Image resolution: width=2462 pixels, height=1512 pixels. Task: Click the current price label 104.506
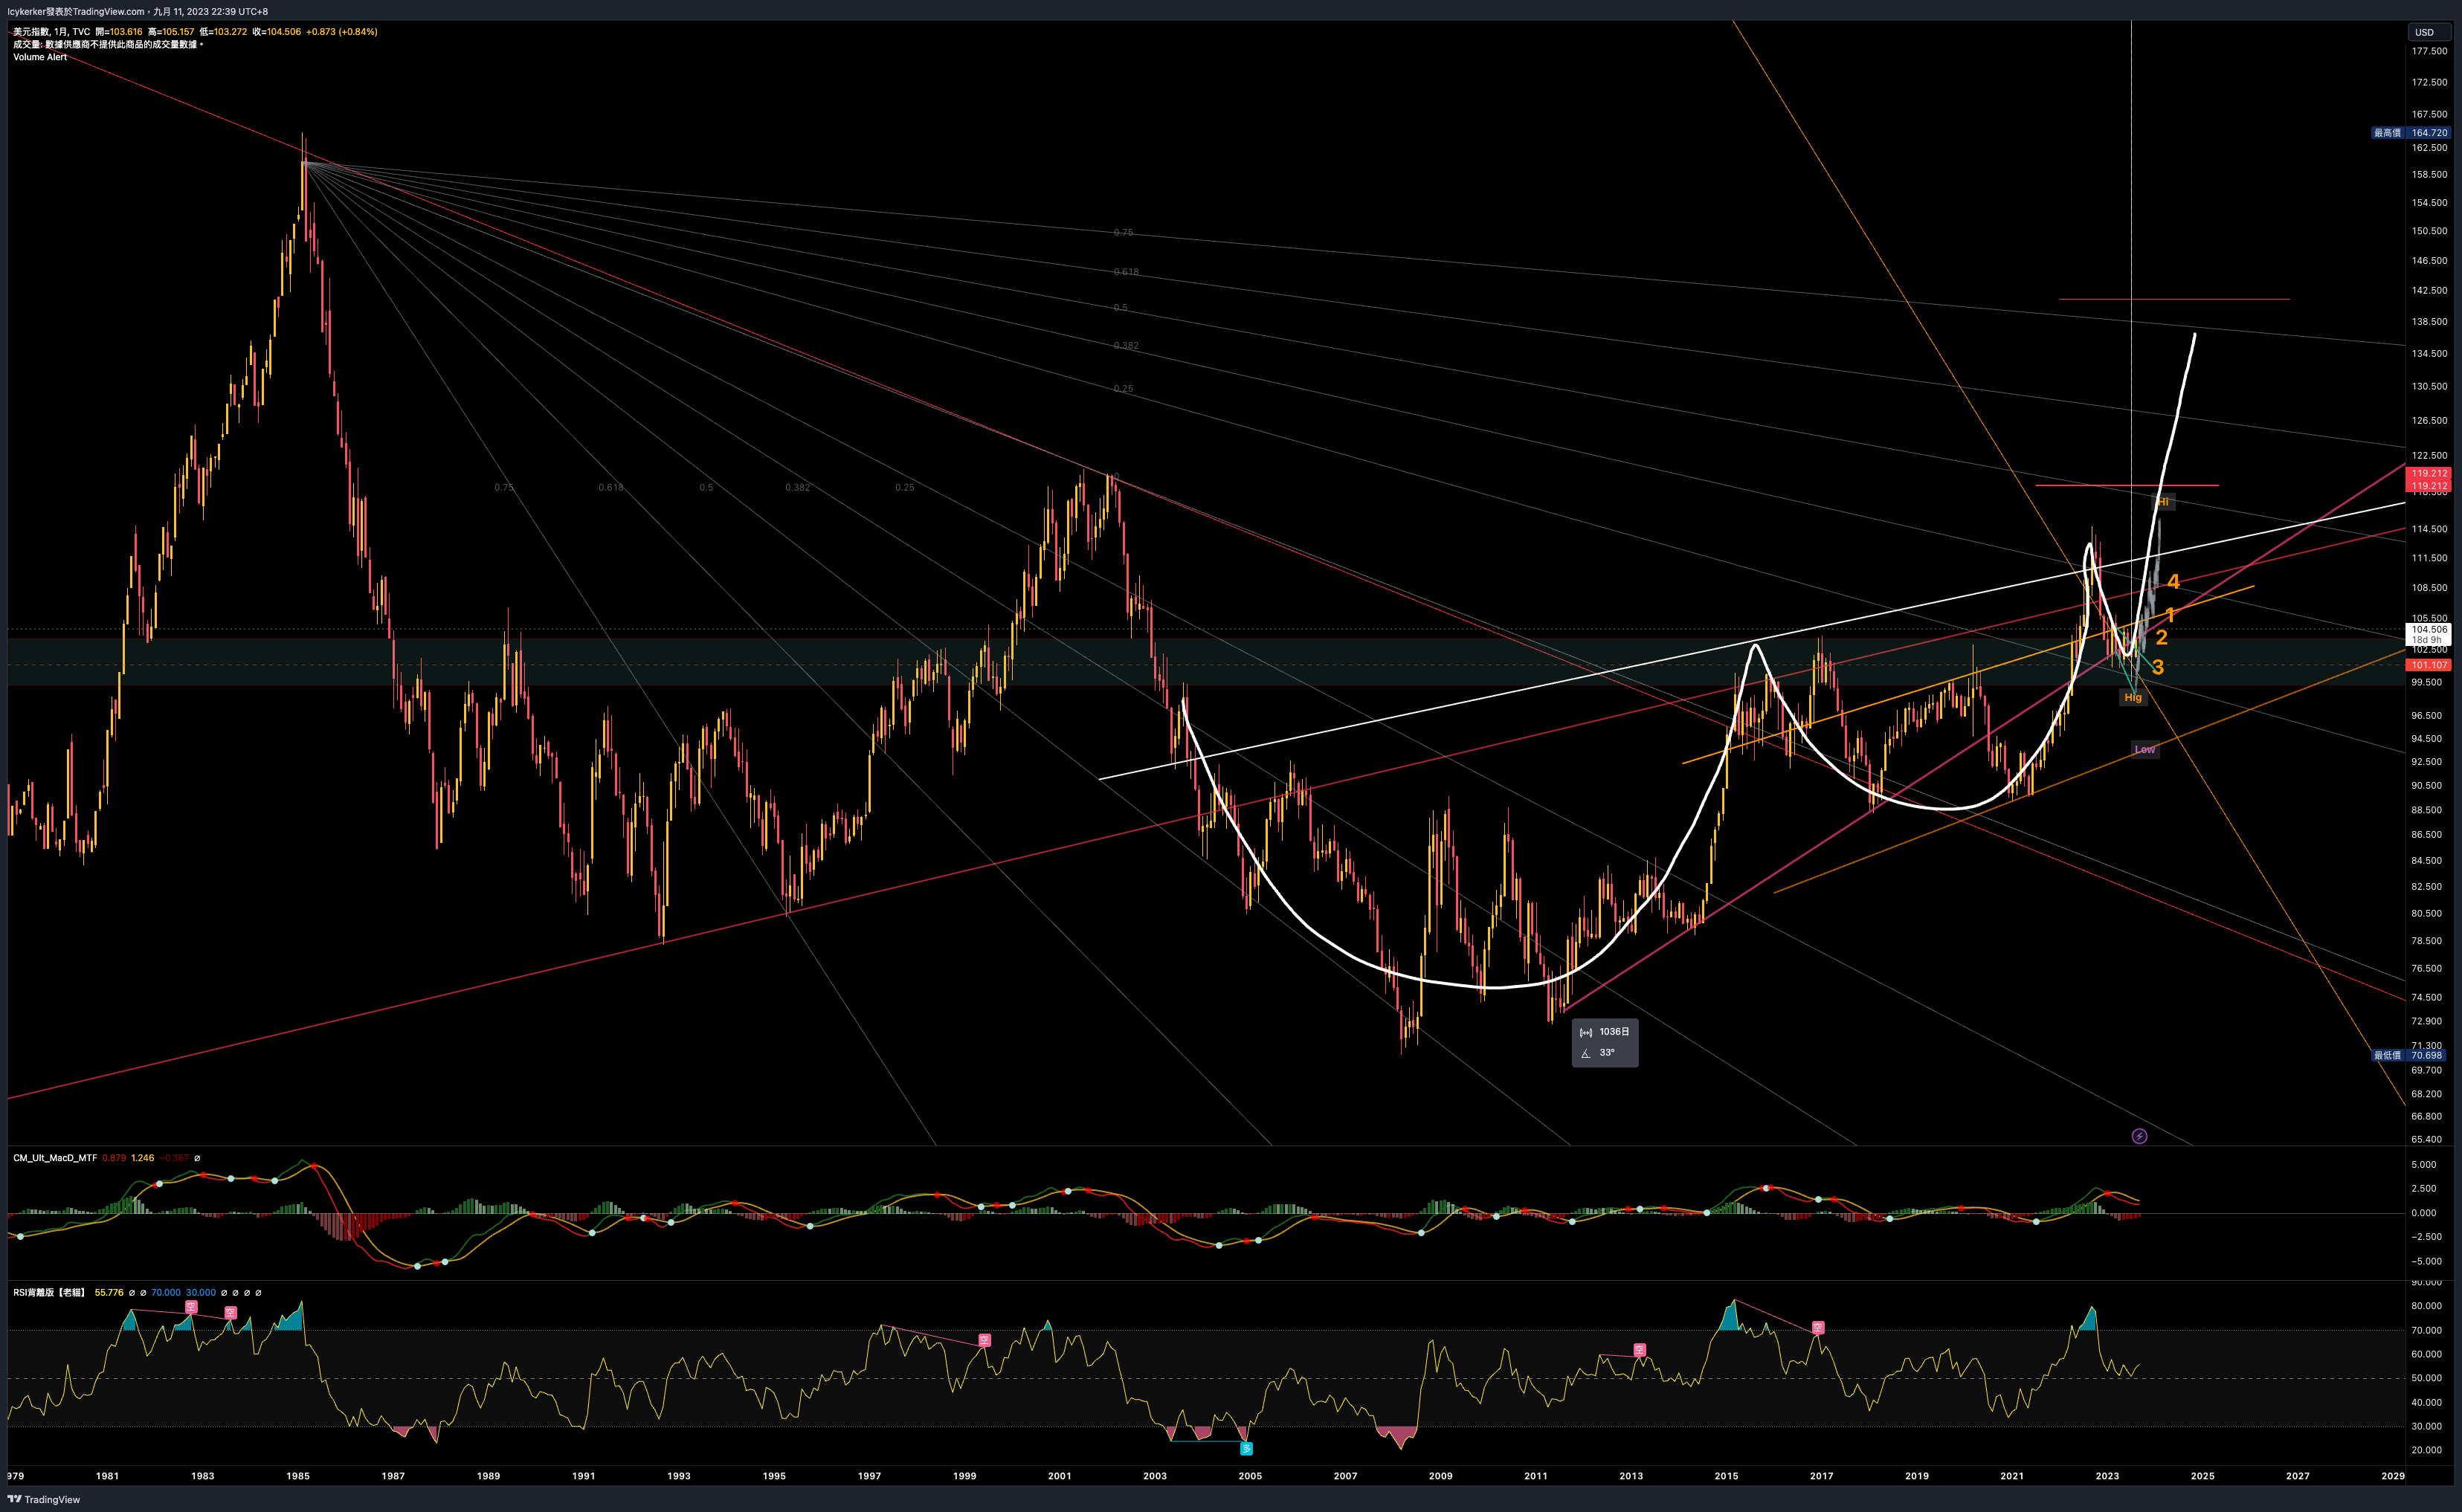click(x=2428, y=629)
